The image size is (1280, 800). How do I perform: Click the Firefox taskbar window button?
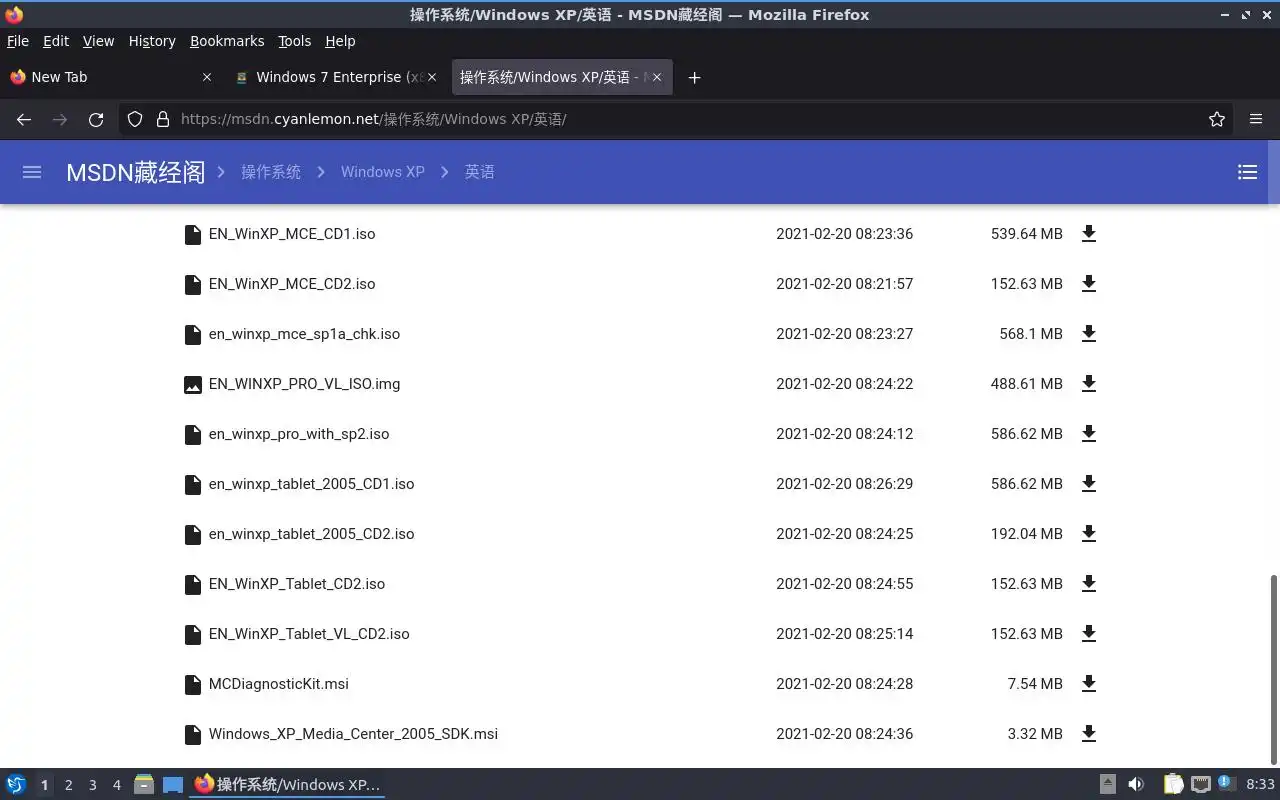(x=288, y=784)
